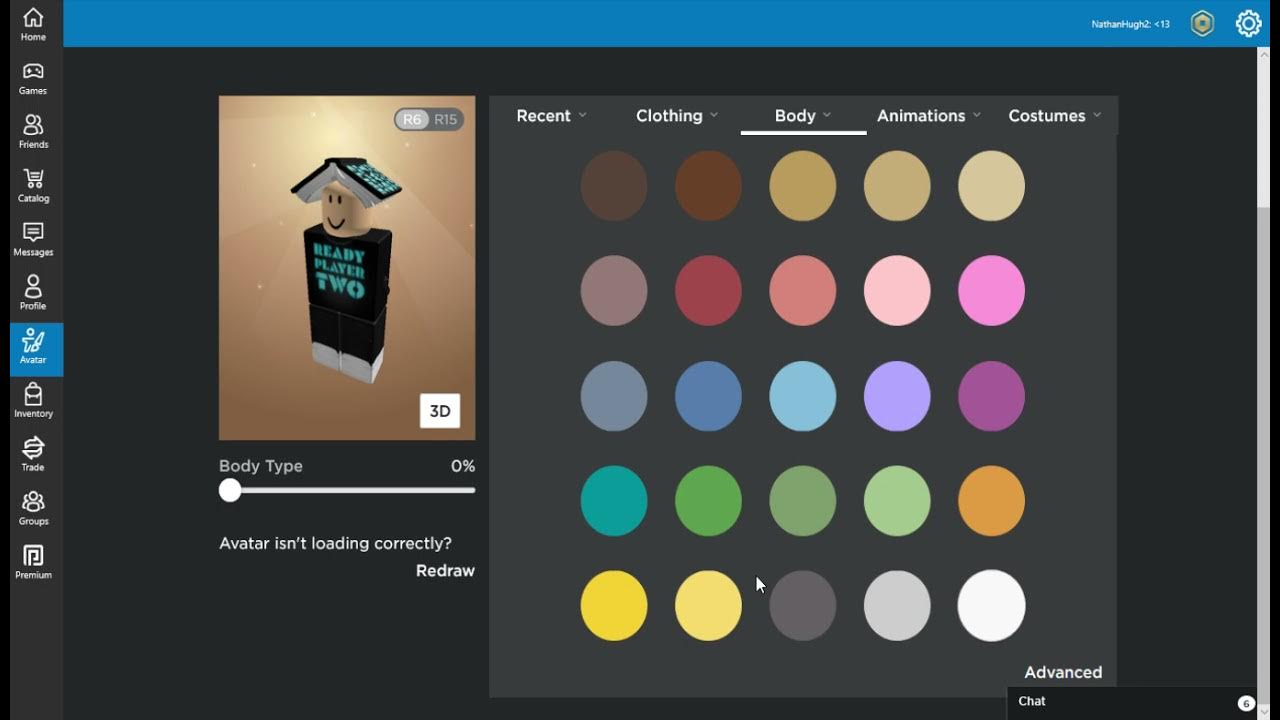The width and height of the screenshot is (1280, 720).
Task: Pick the bright yellow swatch
Action: pos(614,606)
